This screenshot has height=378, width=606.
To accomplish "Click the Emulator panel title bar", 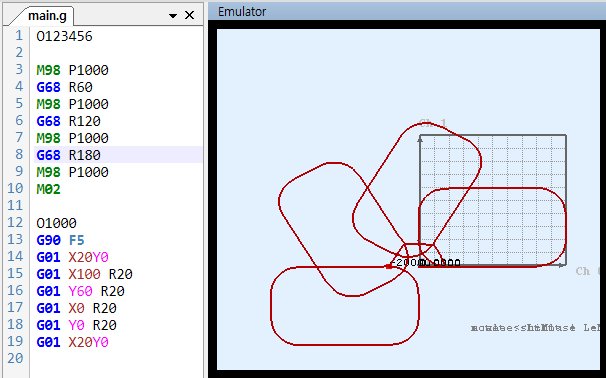I will [x=407, y=11].
